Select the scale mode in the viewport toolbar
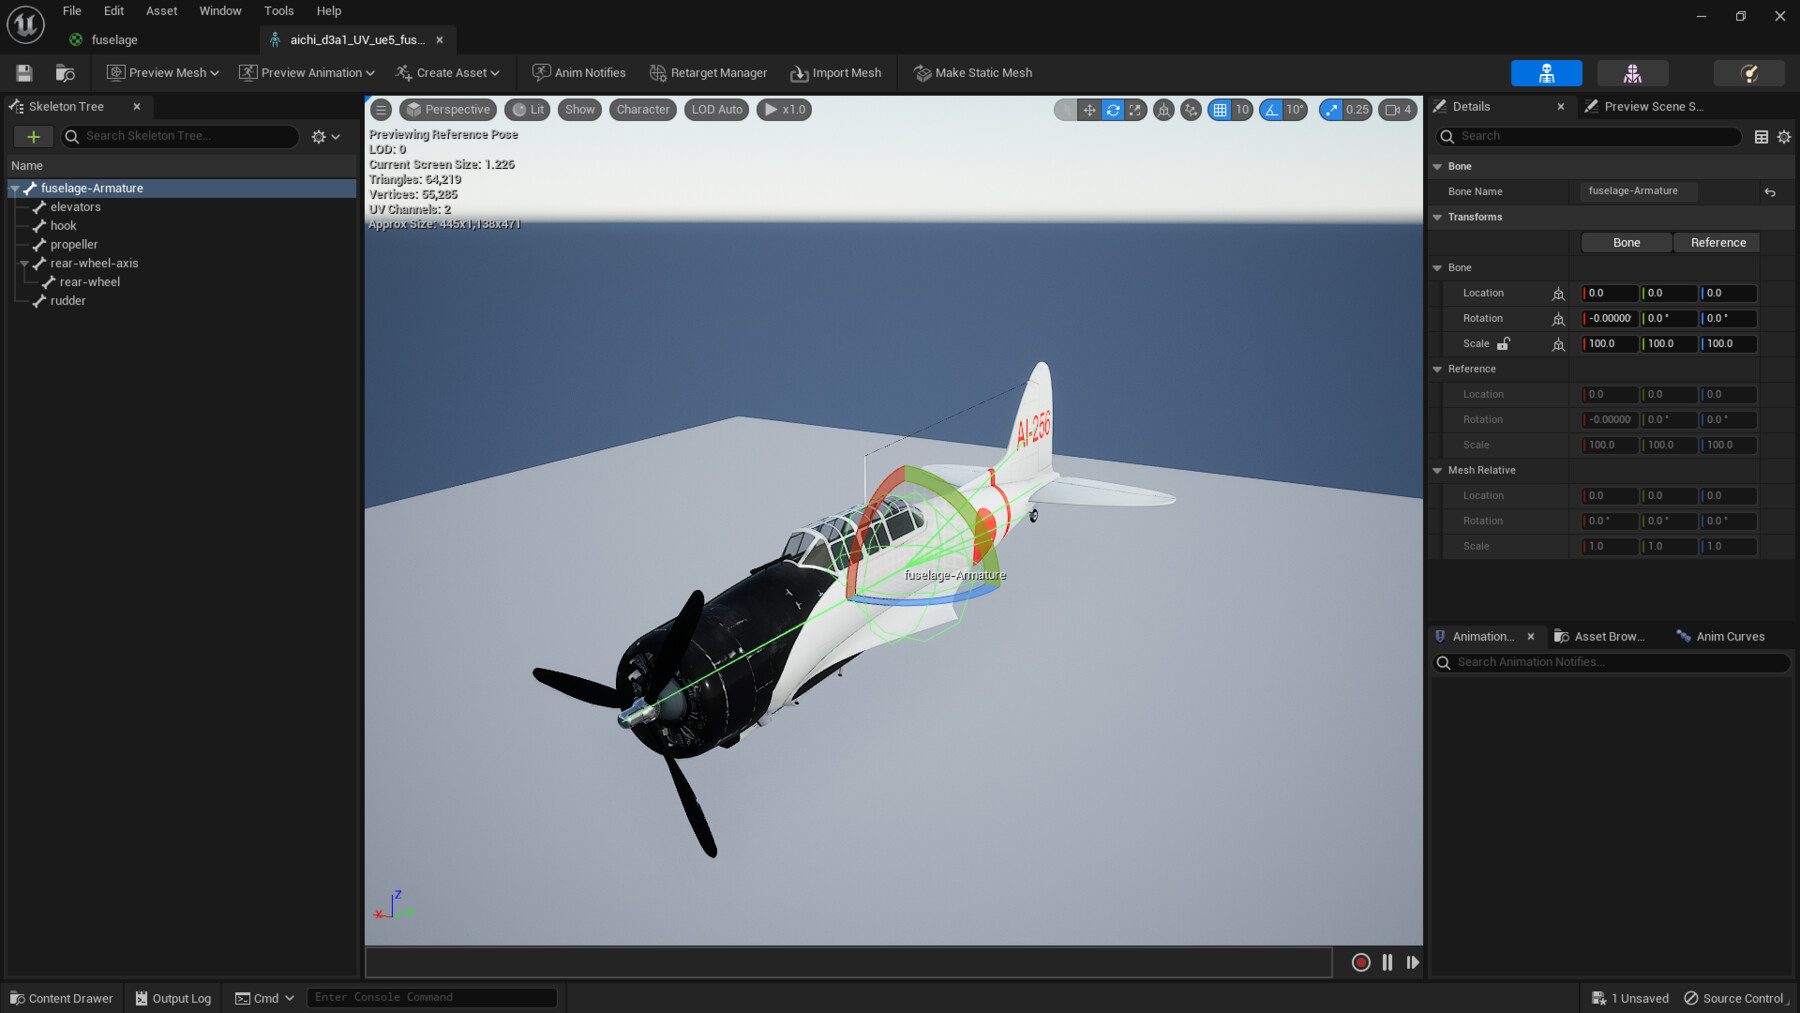Screen dimensions: 1800x1013 click(x=1135, y=110)
